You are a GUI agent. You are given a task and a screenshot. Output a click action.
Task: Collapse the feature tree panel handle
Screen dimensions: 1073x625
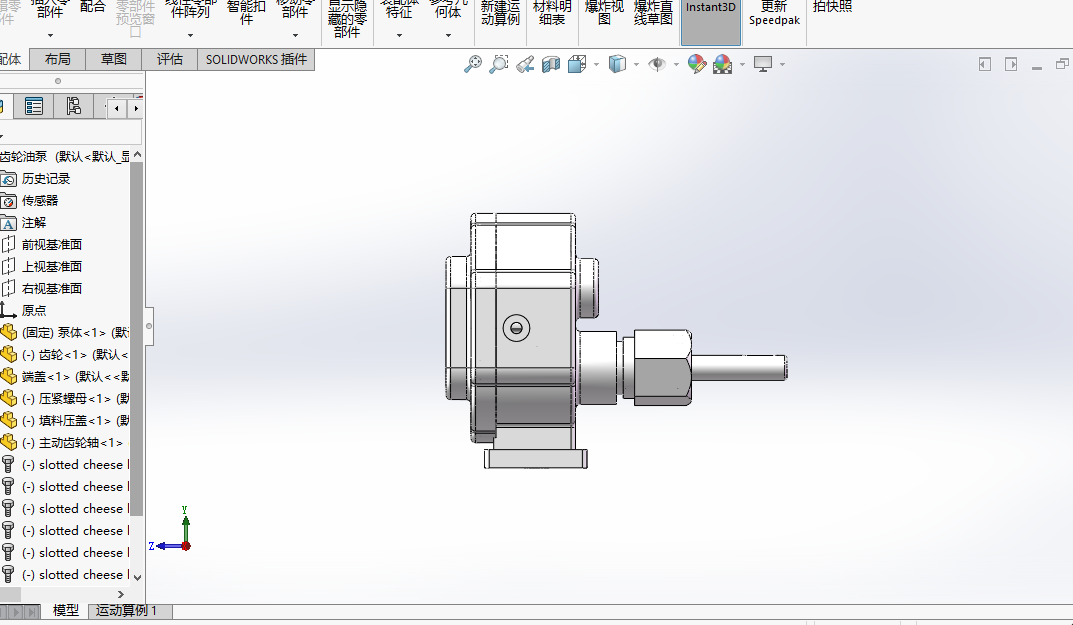coord(149,325)
